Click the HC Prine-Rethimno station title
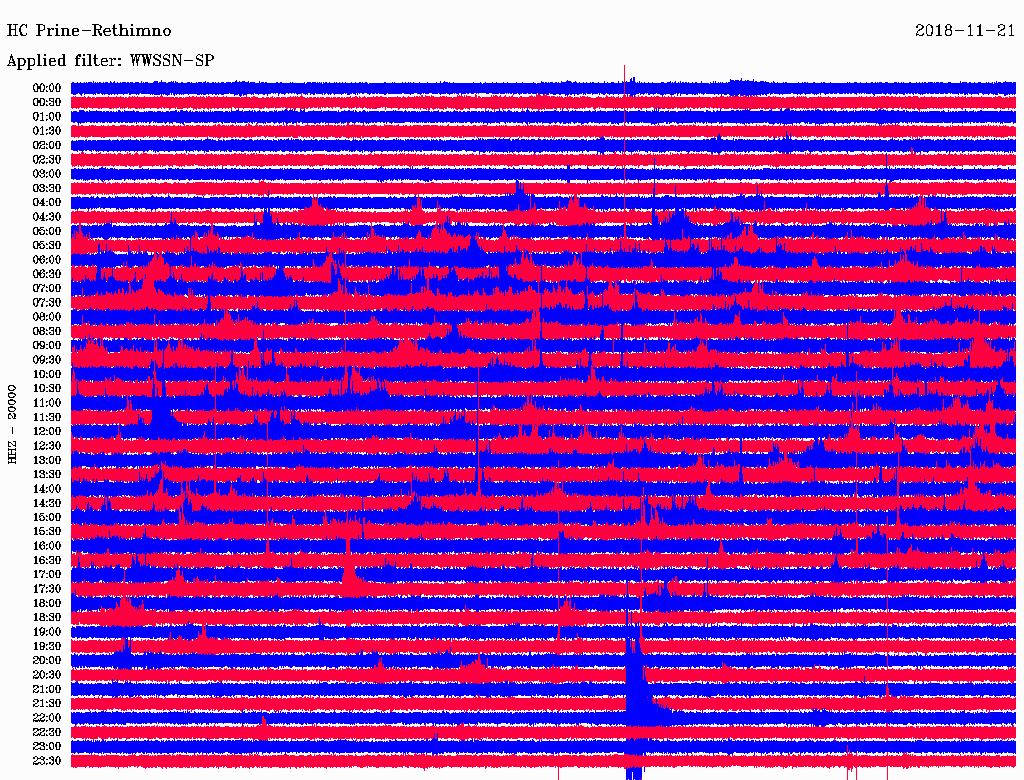The width and height of the screenshot is (1024, 780). [x=89, y=31]
